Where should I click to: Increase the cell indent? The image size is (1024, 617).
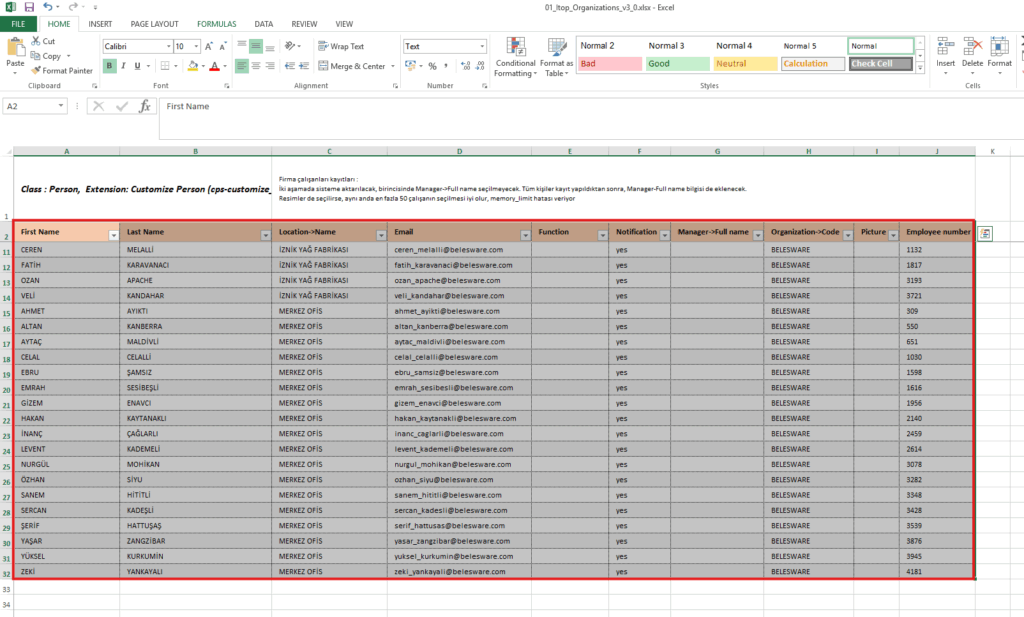point(304,66)
